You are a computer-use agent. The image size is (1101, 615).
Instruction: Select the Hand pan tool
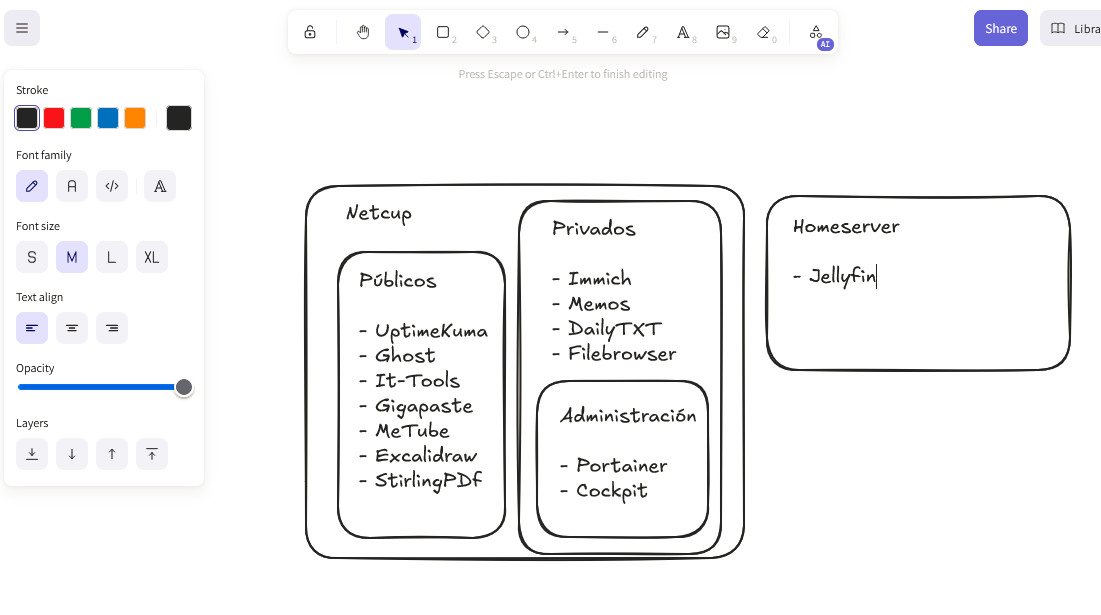click(x=363, y=32)
